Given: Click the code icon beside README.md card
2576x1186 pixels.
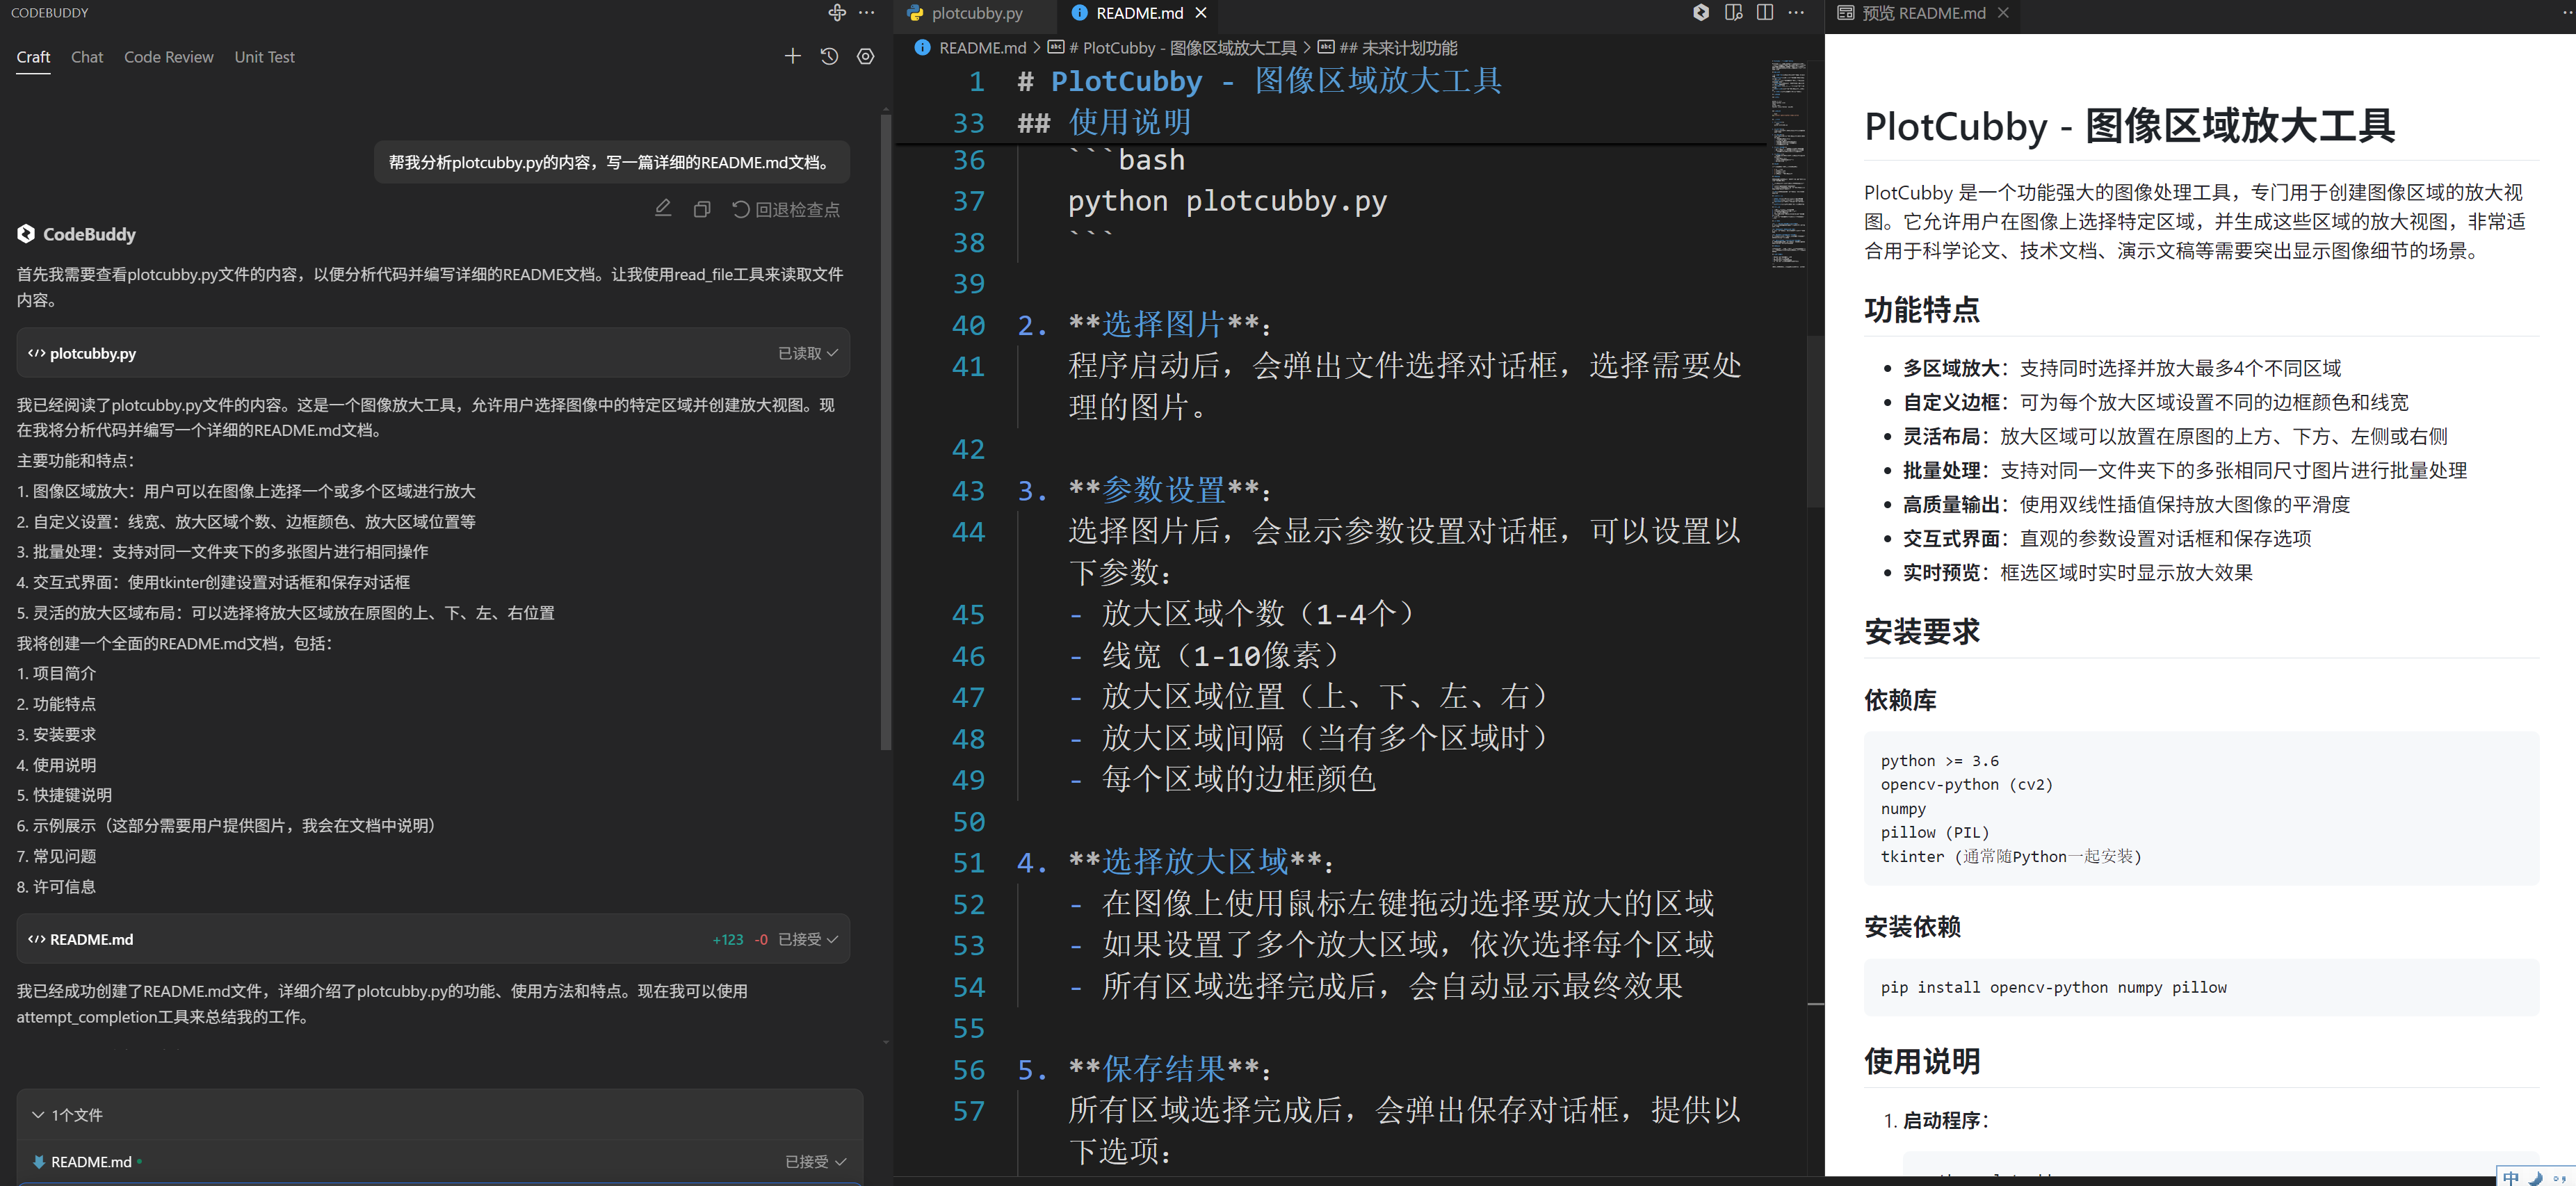Looking at the screenshot, I should click(x=37, y=939).
